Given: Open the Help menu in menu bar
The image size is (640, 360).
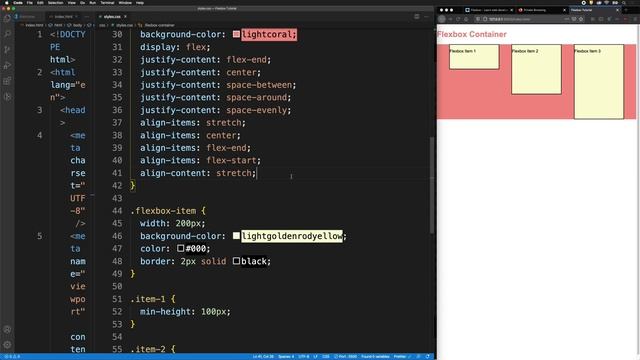Looking at the screenshot, I should [x=140, y=2].
